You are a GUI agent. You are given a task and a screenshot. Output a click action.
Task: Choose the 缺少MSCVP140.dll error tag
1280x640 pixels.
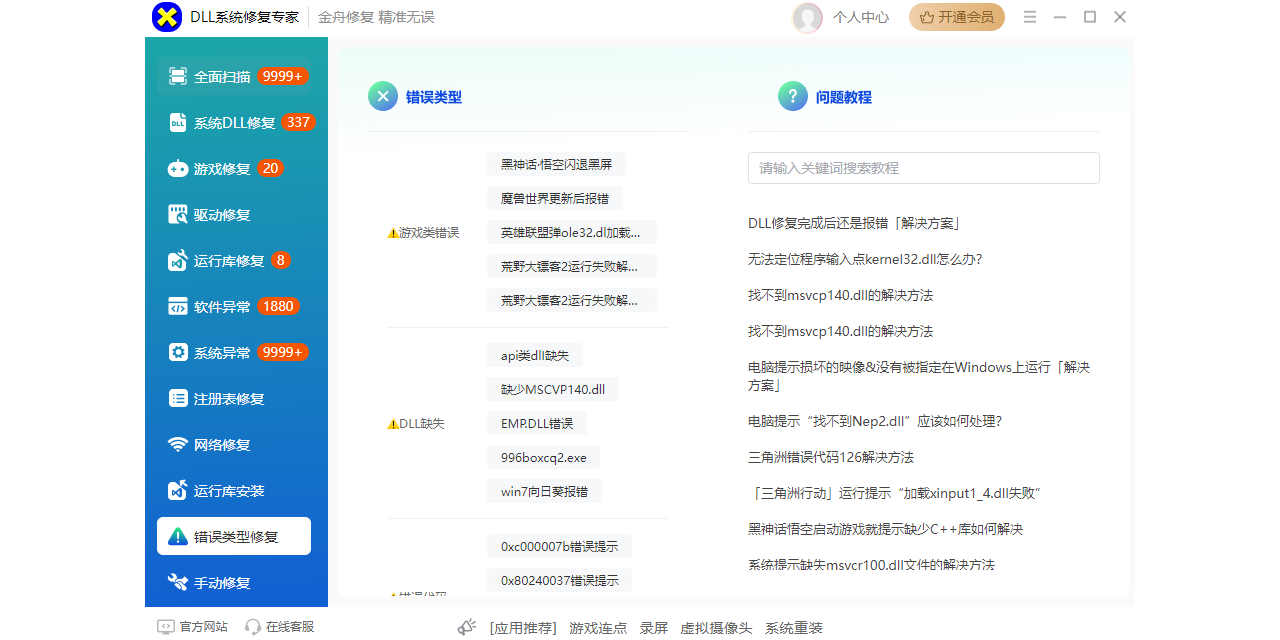pos(552,389)
